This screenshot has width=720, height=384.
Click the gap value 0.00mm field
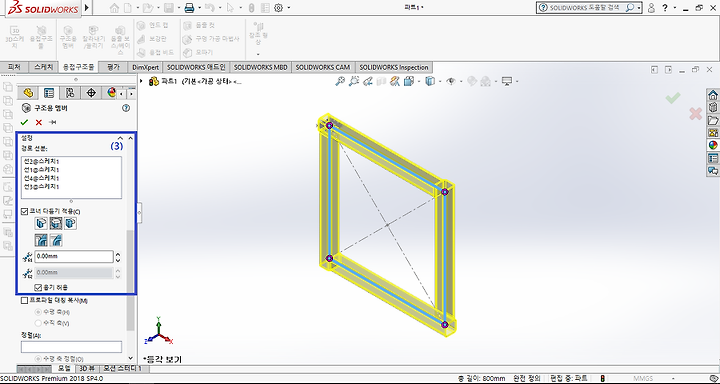(73, 256)
